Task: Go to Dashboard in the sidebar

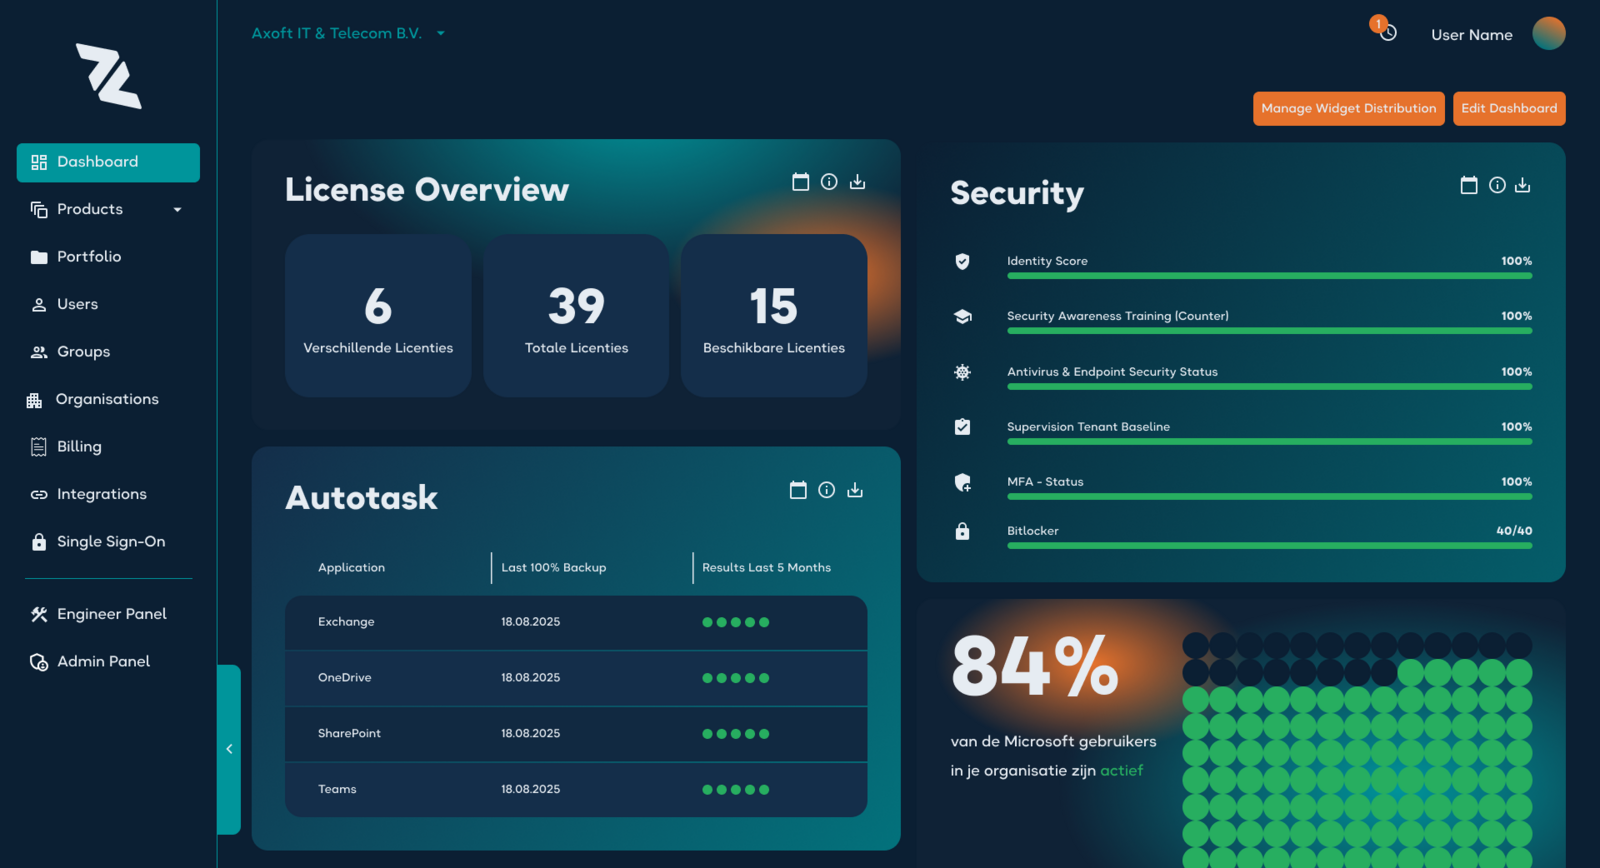Action: coord(108,162)
